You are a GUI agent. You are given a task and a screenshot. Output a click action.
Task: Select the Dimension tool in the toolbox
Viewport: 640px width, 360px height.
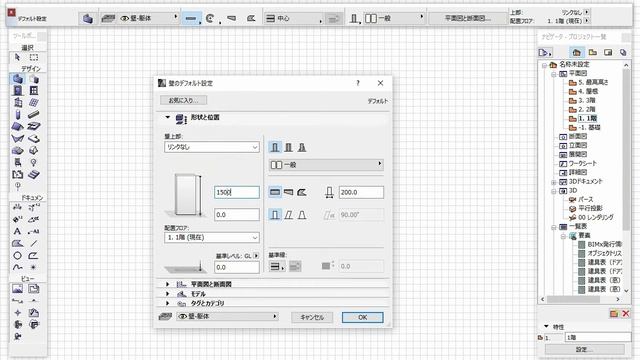pos(18,208)
